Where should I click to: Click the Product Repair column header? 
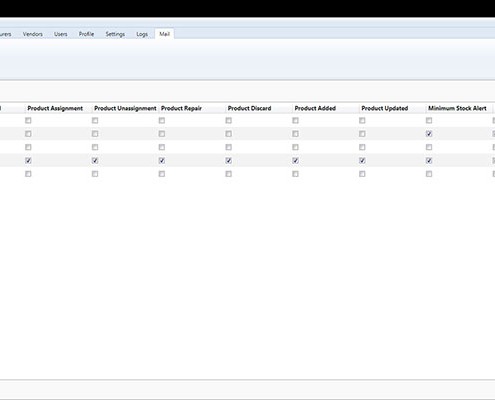pos(181,108)
